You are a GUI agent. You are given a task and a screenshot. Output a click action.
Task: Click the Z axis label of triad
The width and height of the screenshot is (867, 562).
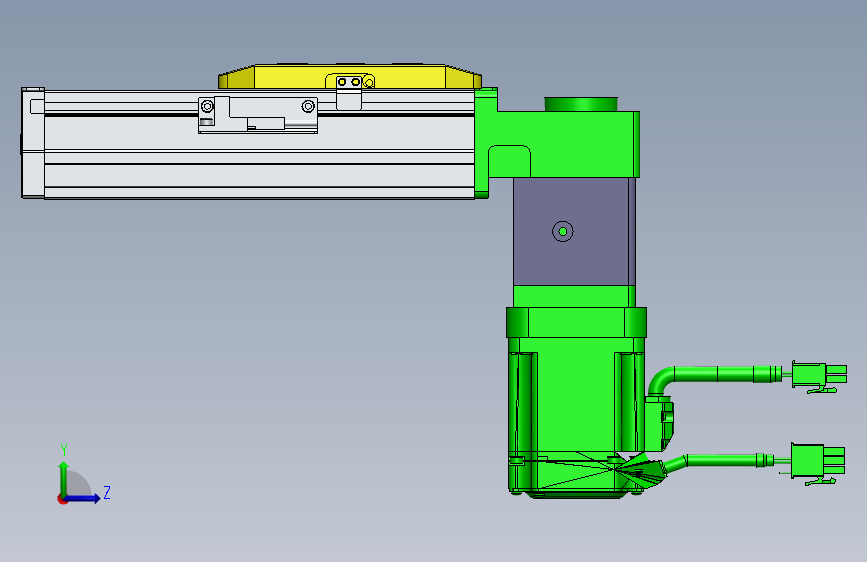tap(107, 492)
